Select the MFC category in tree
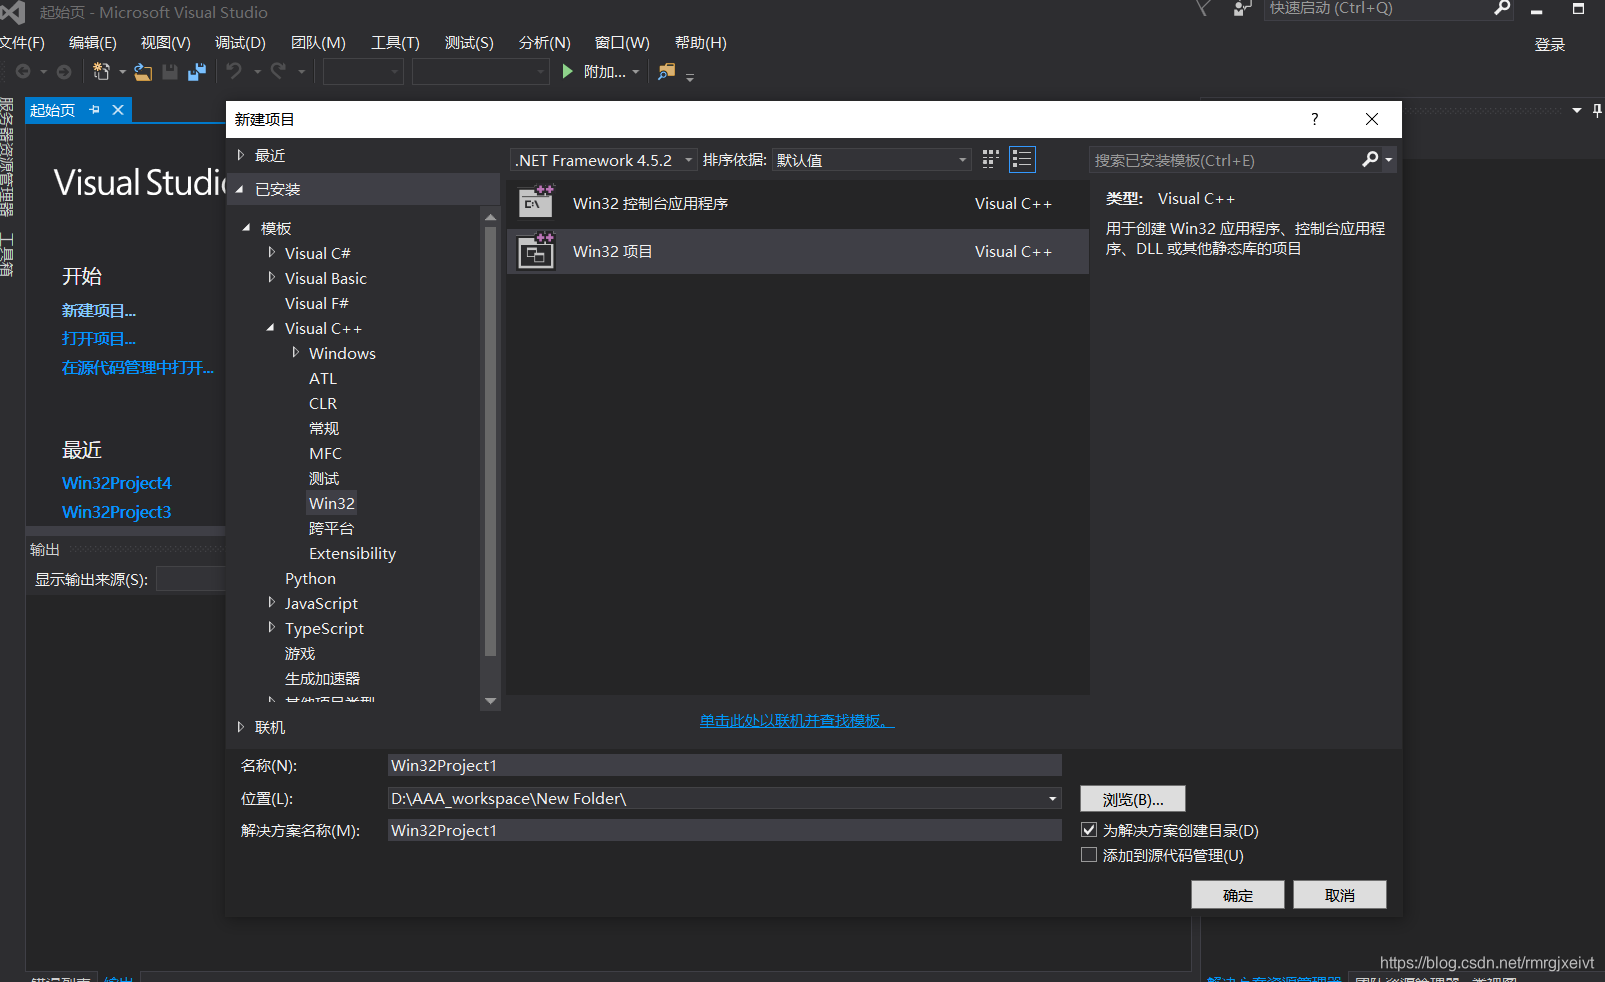Viewport: 1605px width, 982px height. click(325, 453)
